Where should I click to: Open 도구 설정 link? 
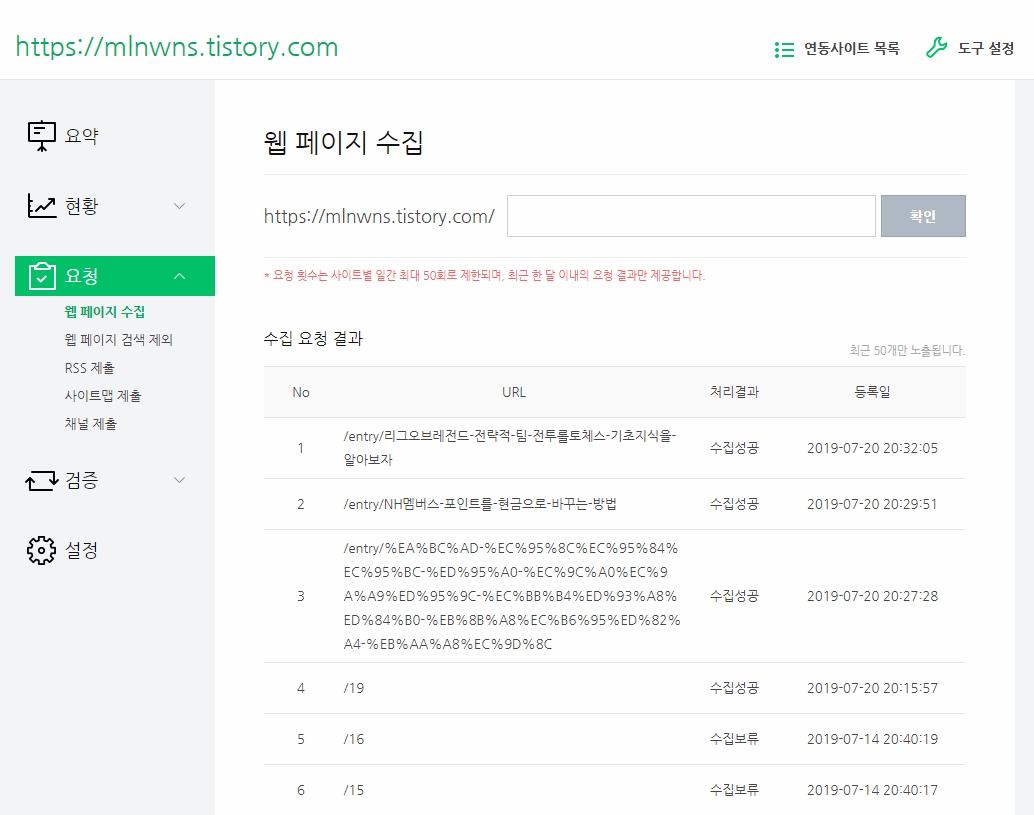point(986,48)
